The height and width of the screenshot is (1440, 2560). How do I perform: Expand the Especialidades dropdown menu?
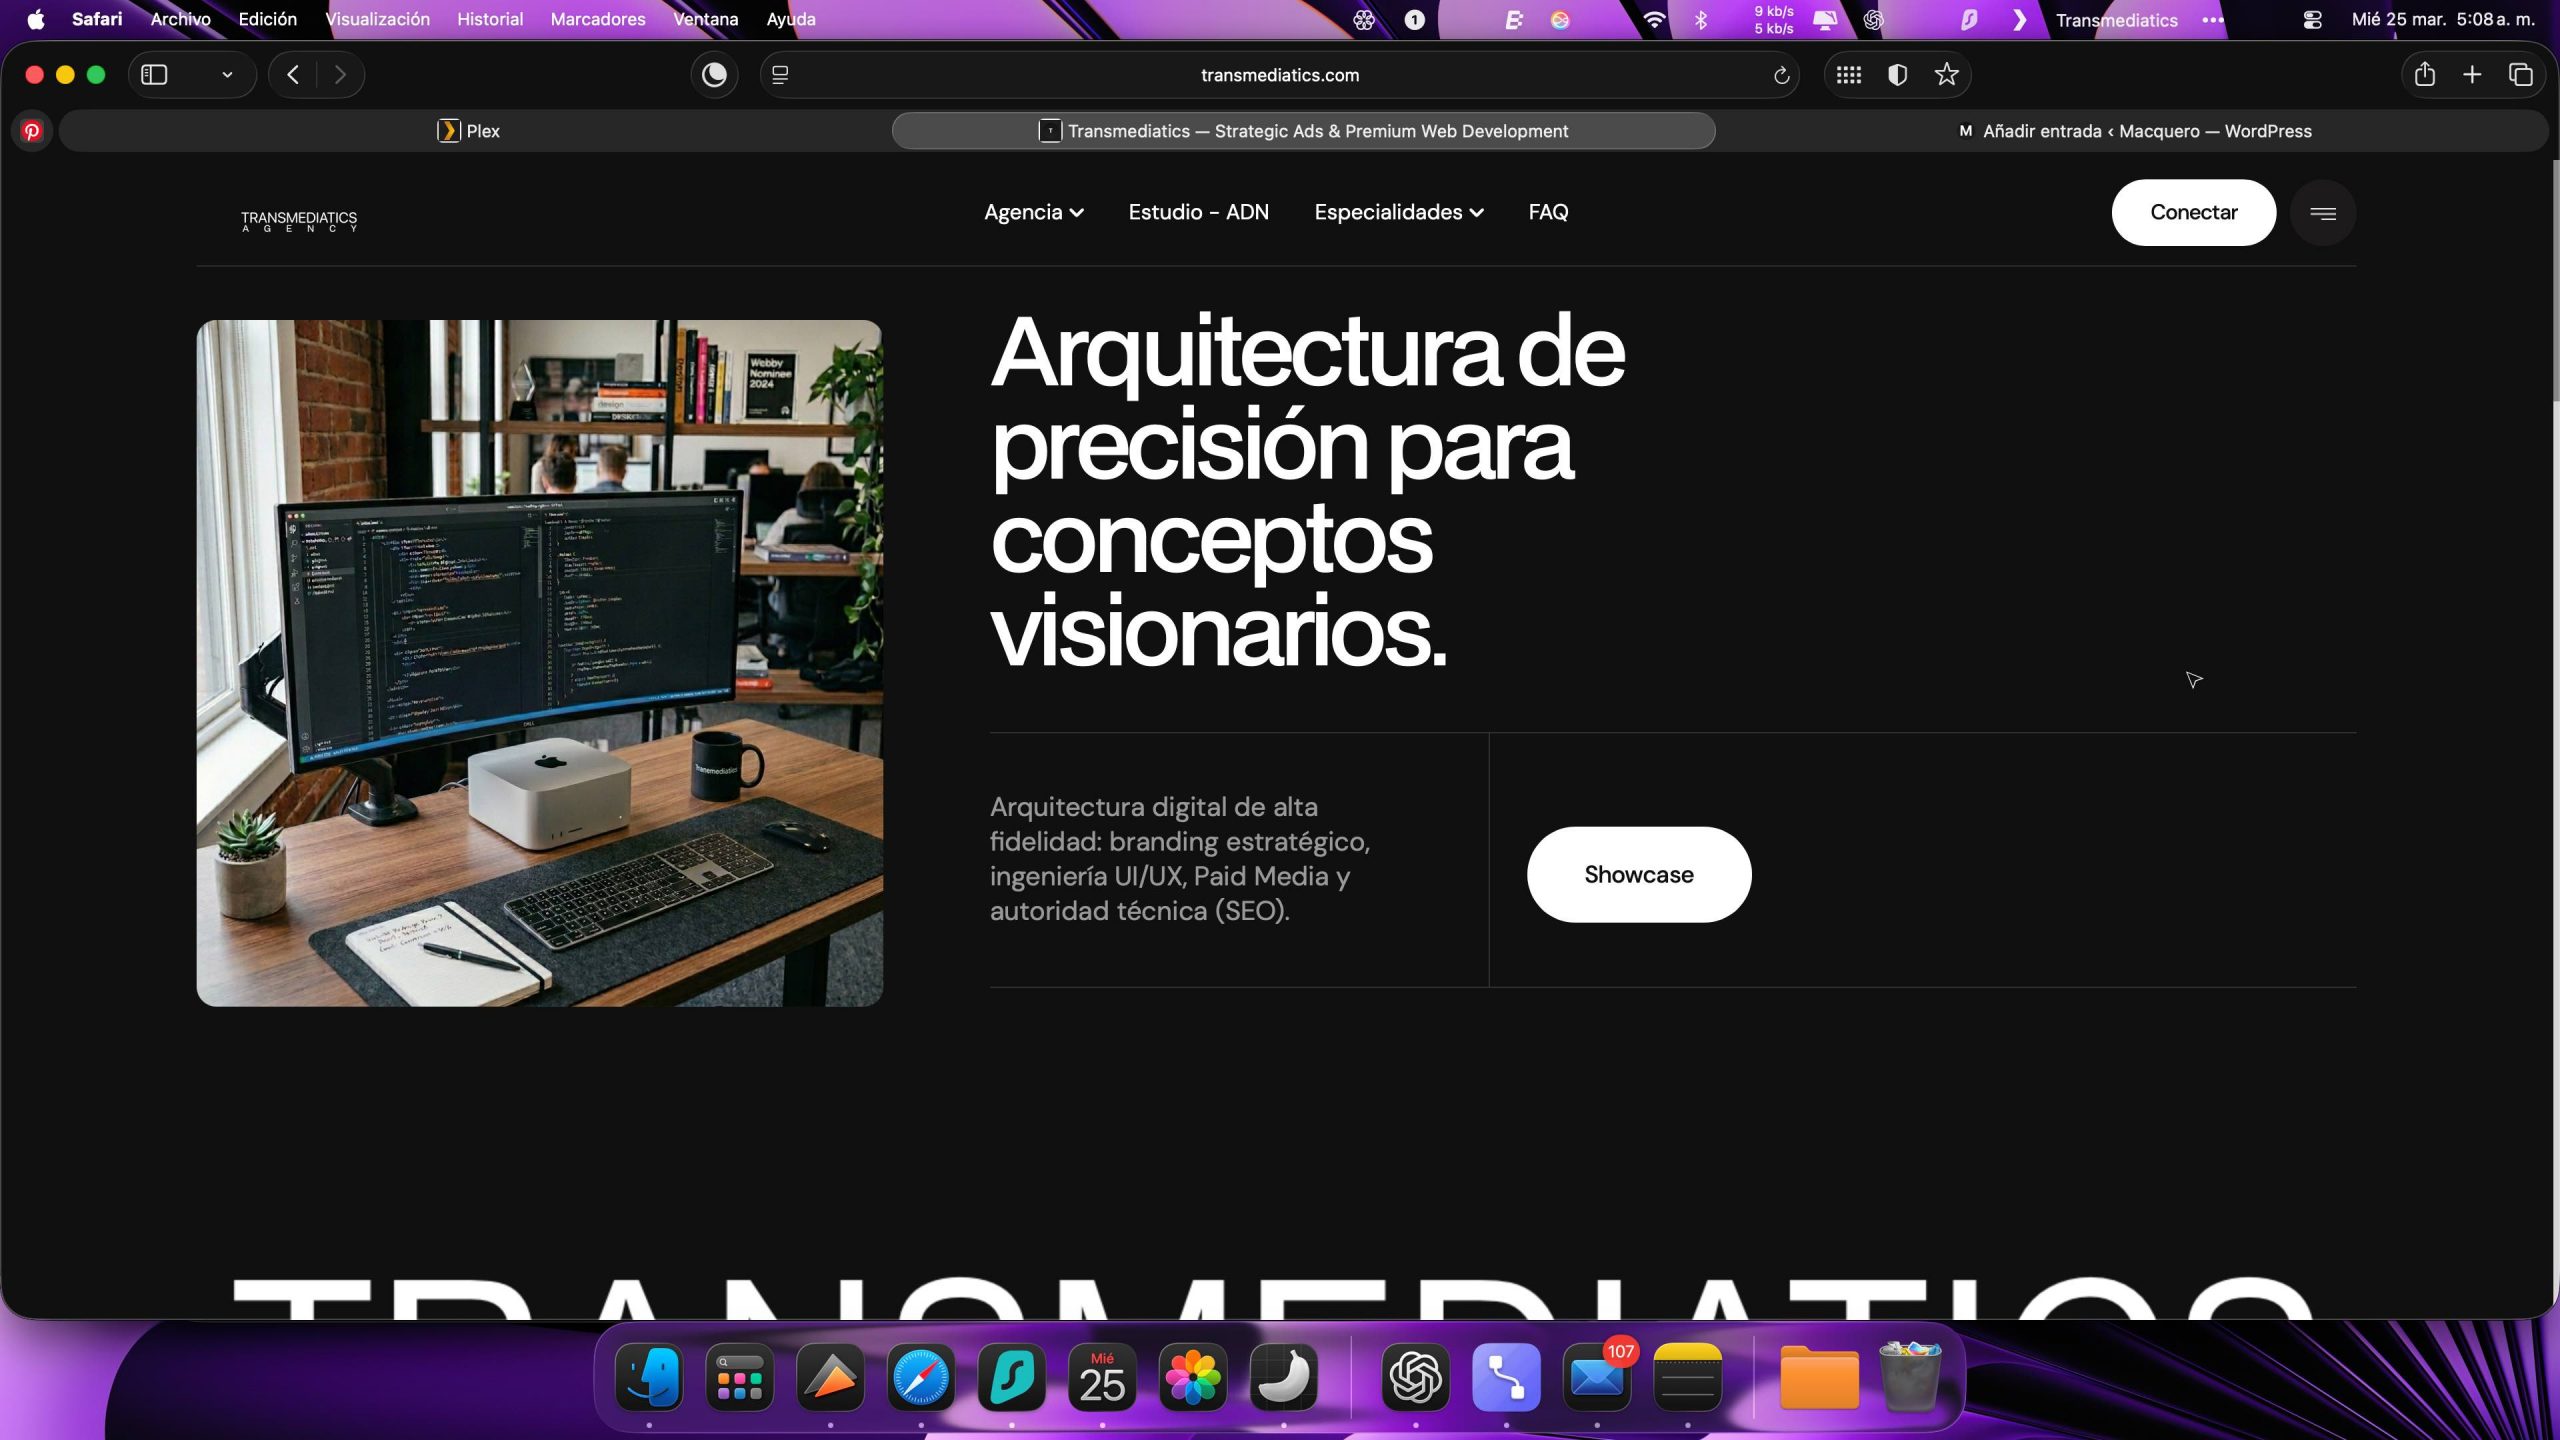[1398, 212]
